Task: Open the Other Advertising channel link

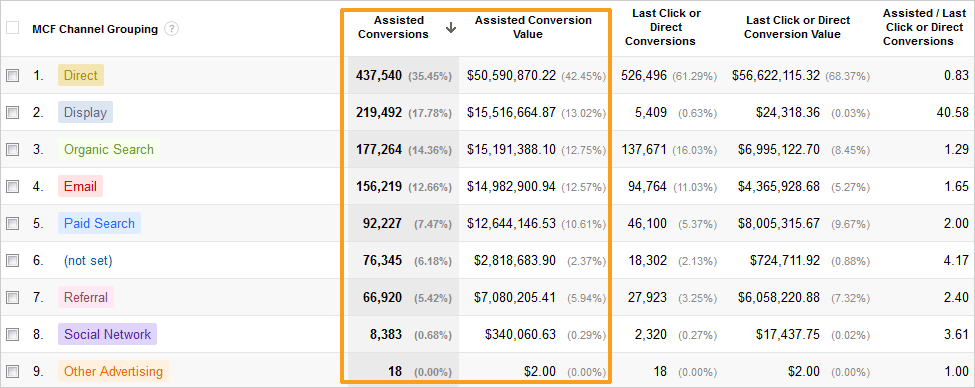Action: [x=113, y=371]
